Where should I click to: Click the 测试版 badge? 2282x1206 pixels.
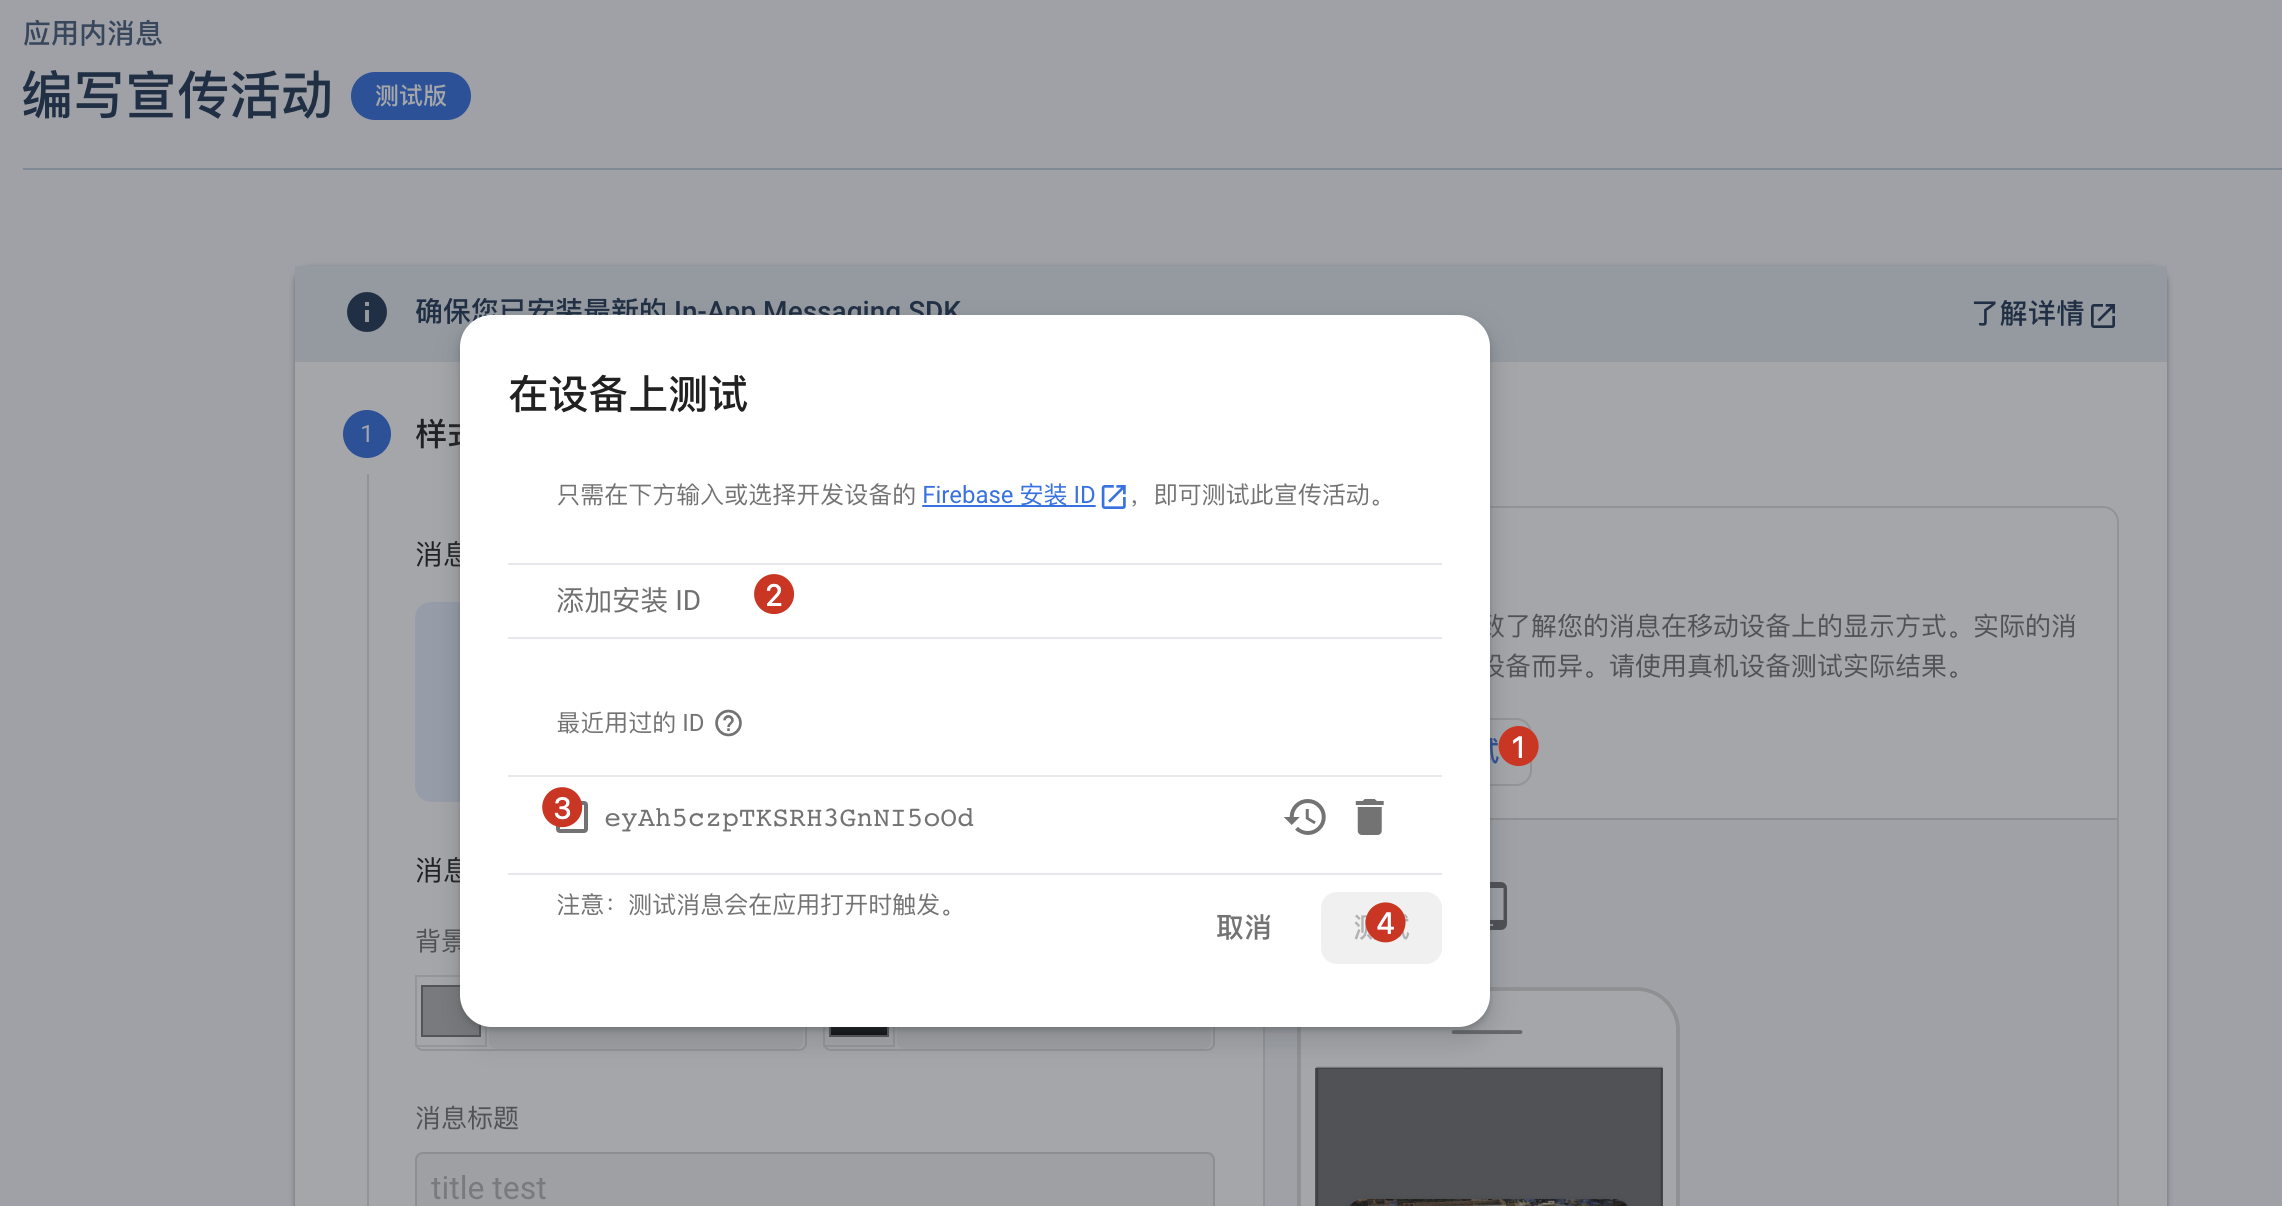411,96
